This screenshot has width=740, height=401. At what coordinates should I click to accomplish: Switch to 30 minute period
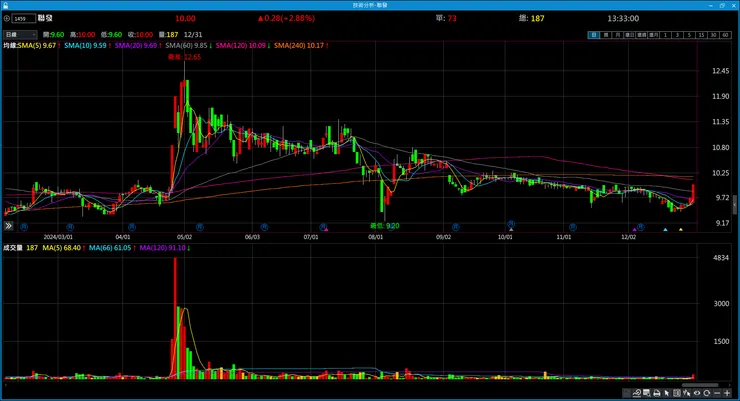click(x=714, y=35)
